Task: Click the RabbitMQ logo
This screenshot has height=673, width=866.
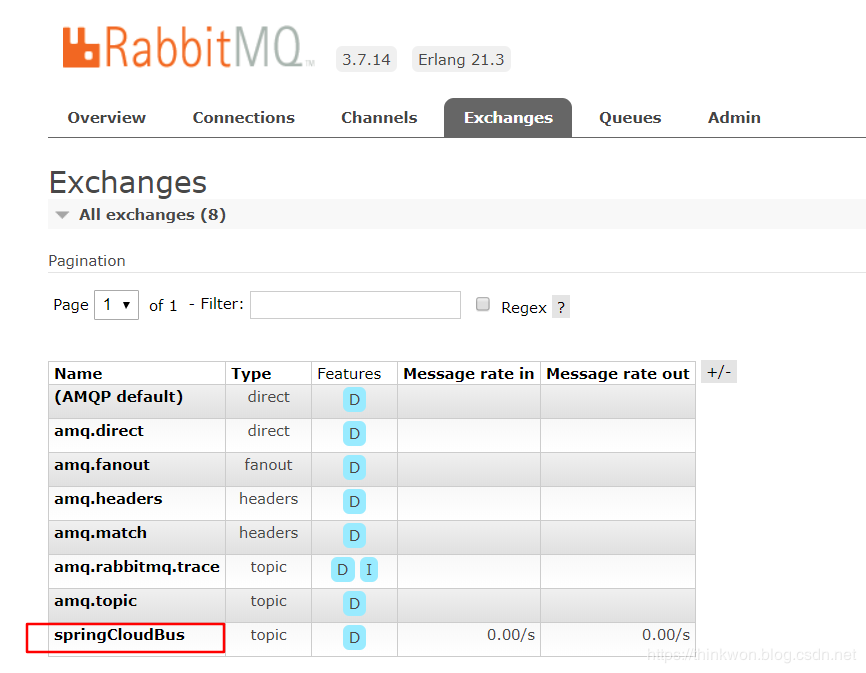Action: pos(187,47)
